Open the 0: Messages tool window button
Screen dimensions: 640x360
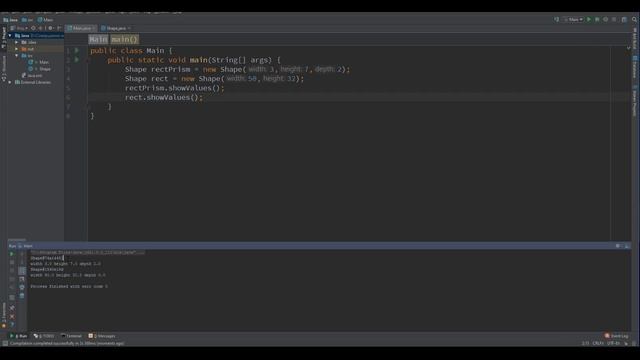(x=102, y=336)
